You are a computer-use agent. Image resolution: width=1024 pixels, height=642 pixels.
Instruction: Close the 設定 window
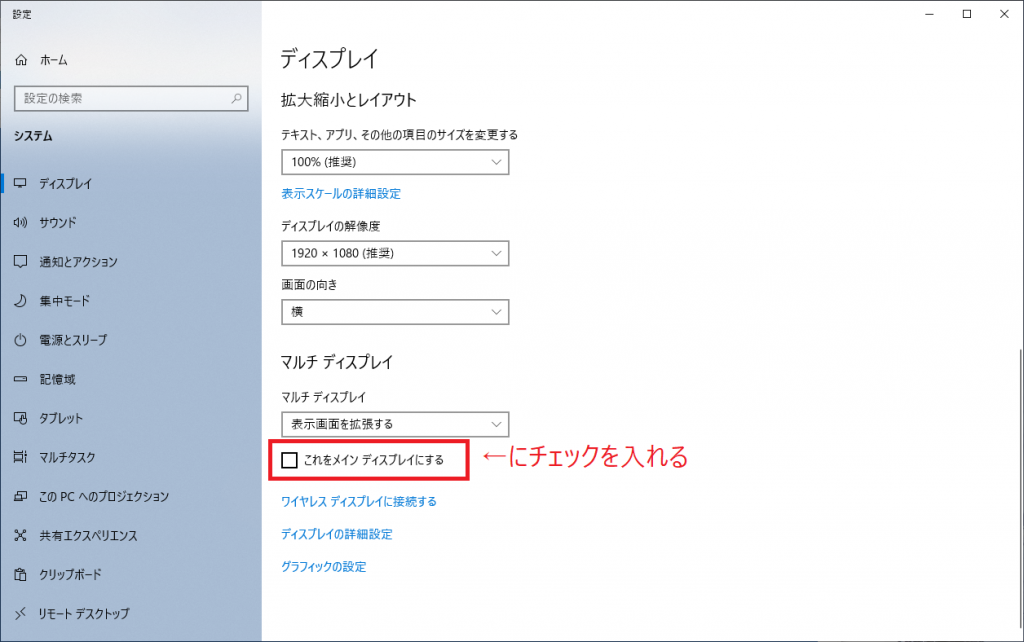click(1004, 14)
